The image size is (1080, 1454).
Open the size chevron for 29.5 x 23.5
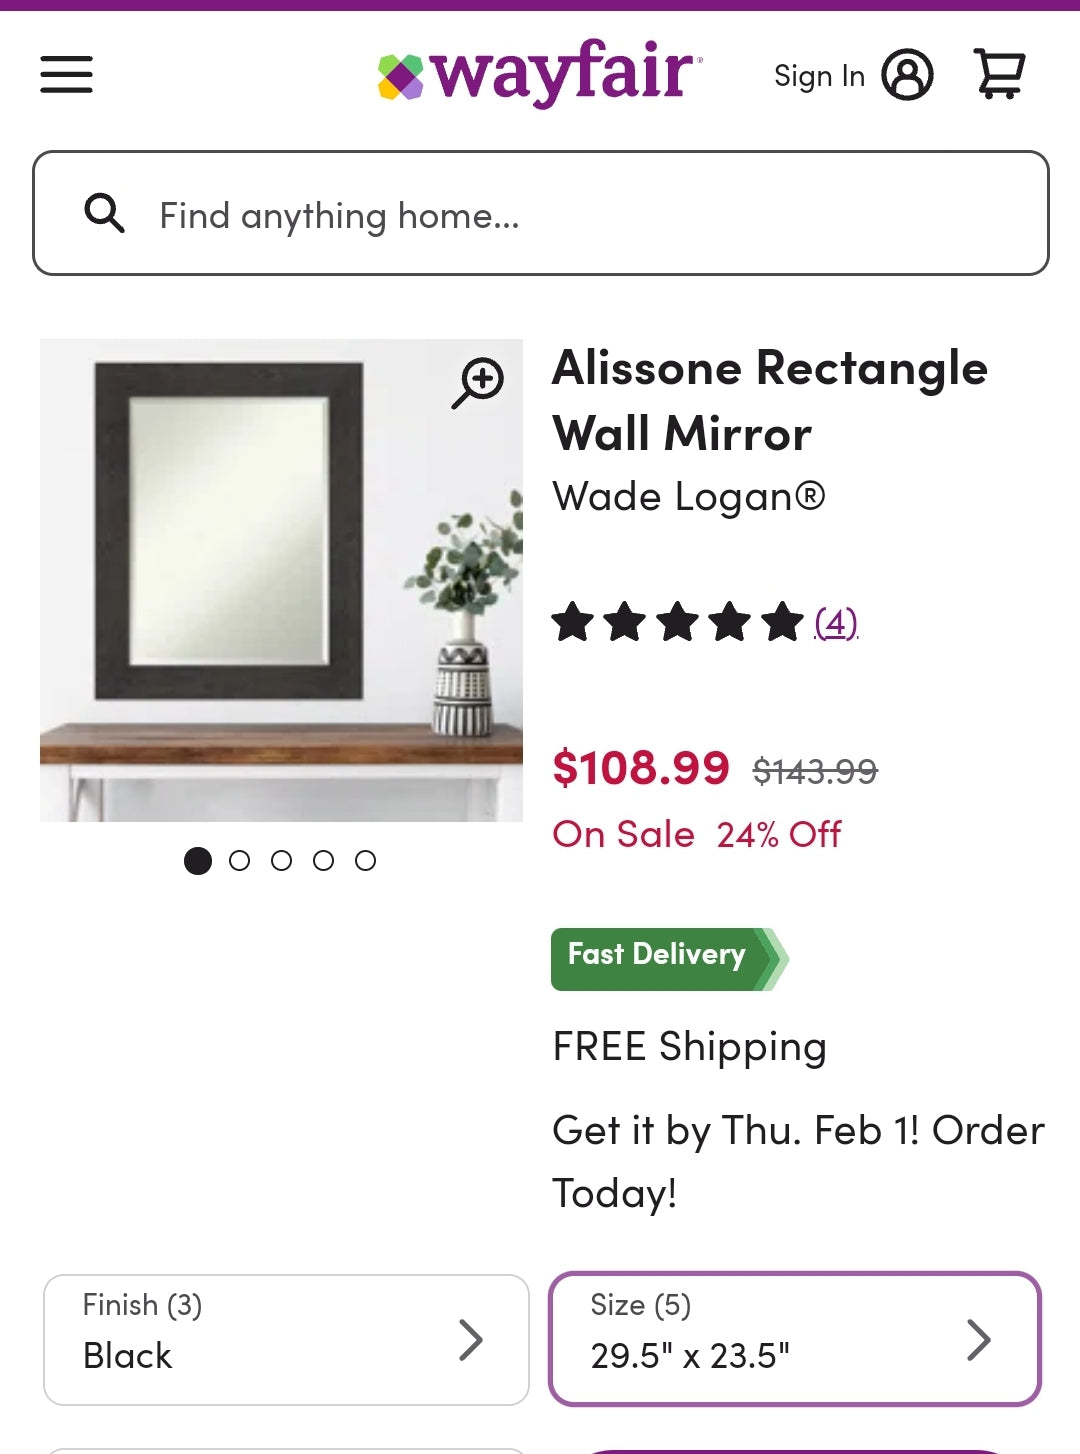pyautogui.click(x=977, y=1338)
